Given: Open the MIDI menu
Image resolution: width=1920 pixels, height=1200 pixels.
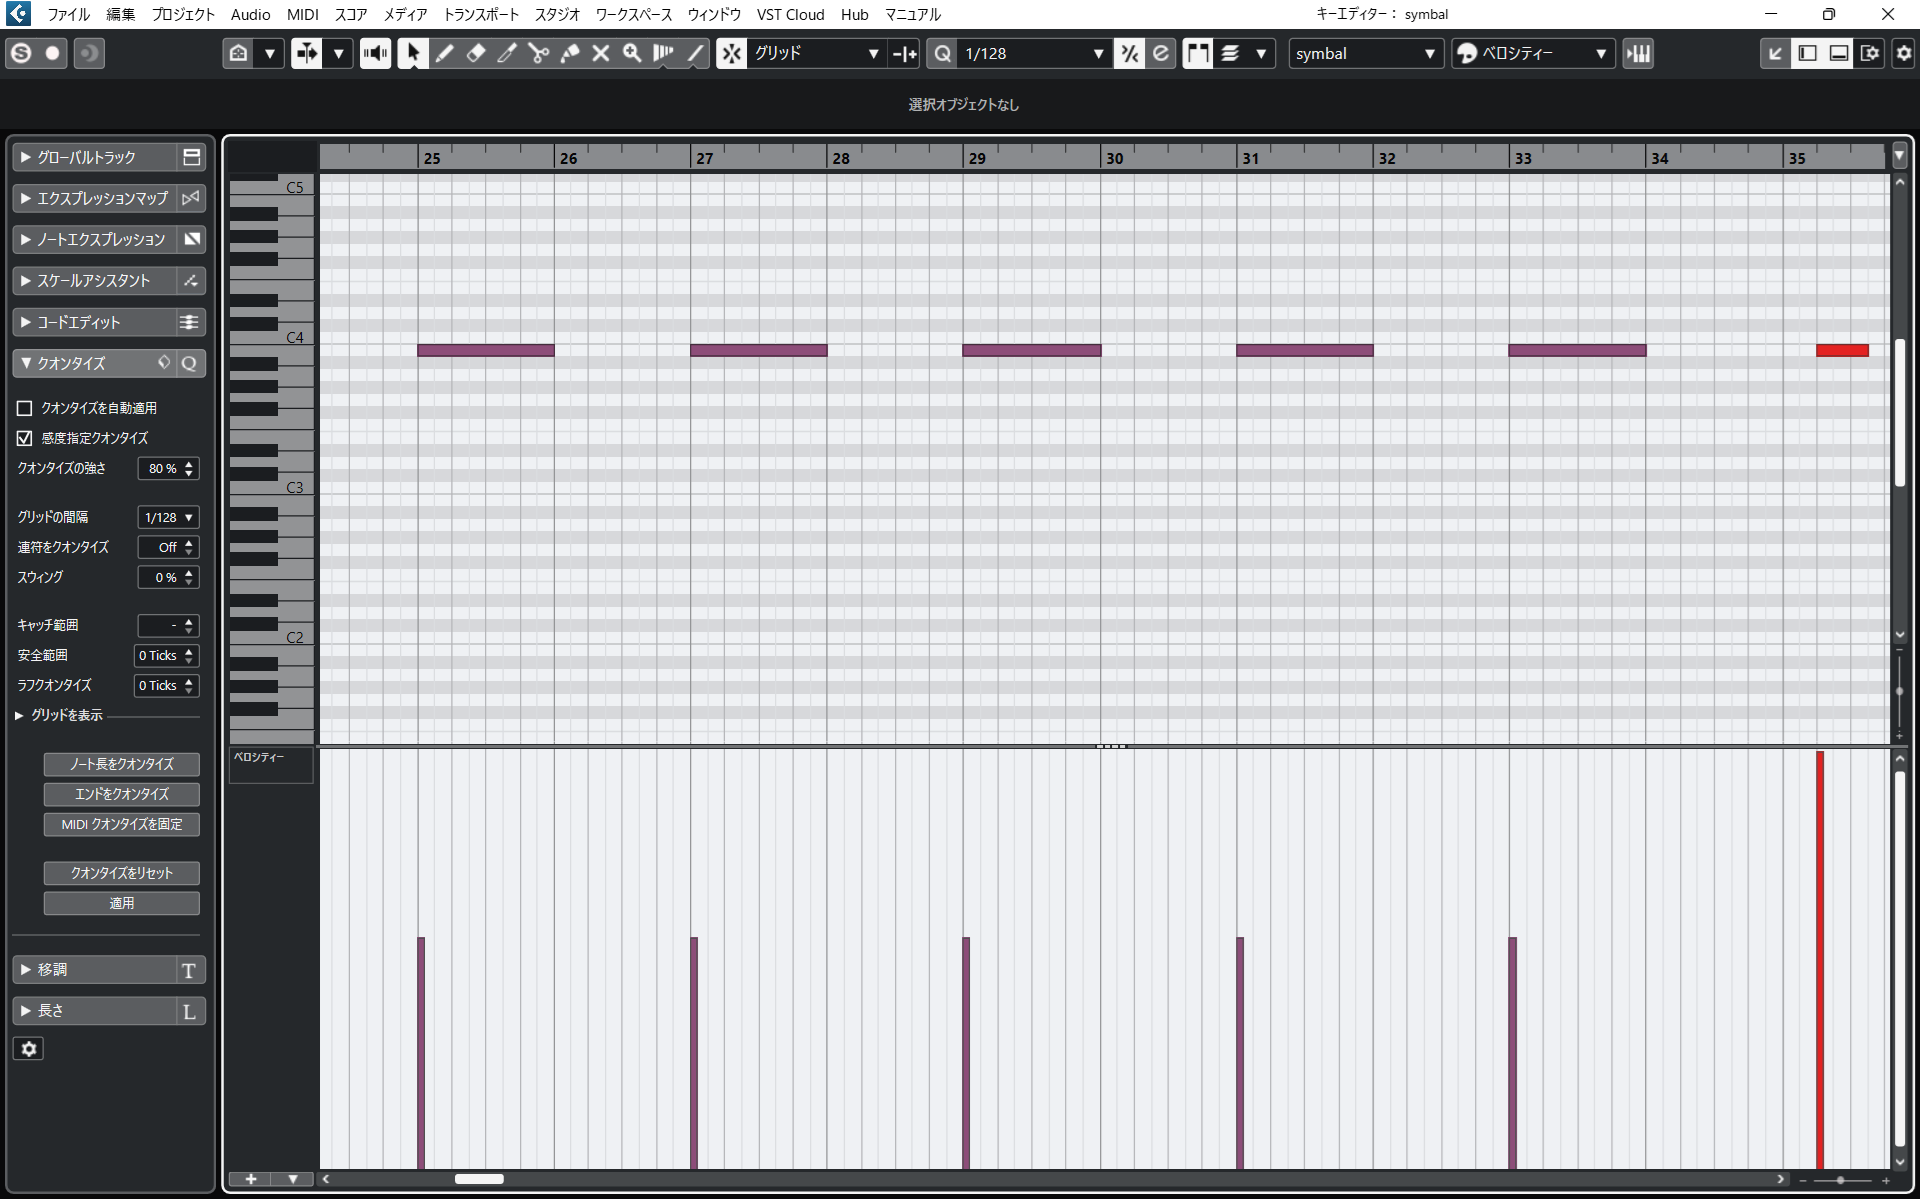Looking at the screenshot, I should pyautogui.click(x=302, y=15).
